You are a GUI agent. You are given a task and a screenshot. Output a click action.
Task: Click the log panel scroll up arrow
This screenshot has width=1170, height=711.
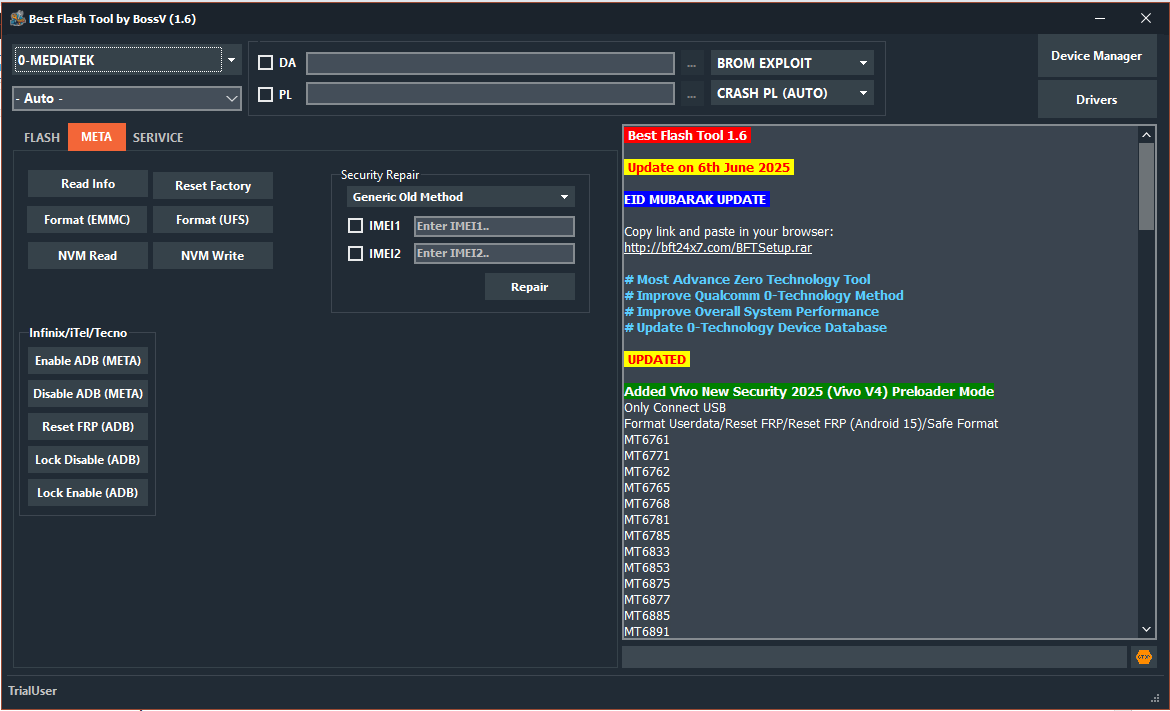tap(1146, 134)
